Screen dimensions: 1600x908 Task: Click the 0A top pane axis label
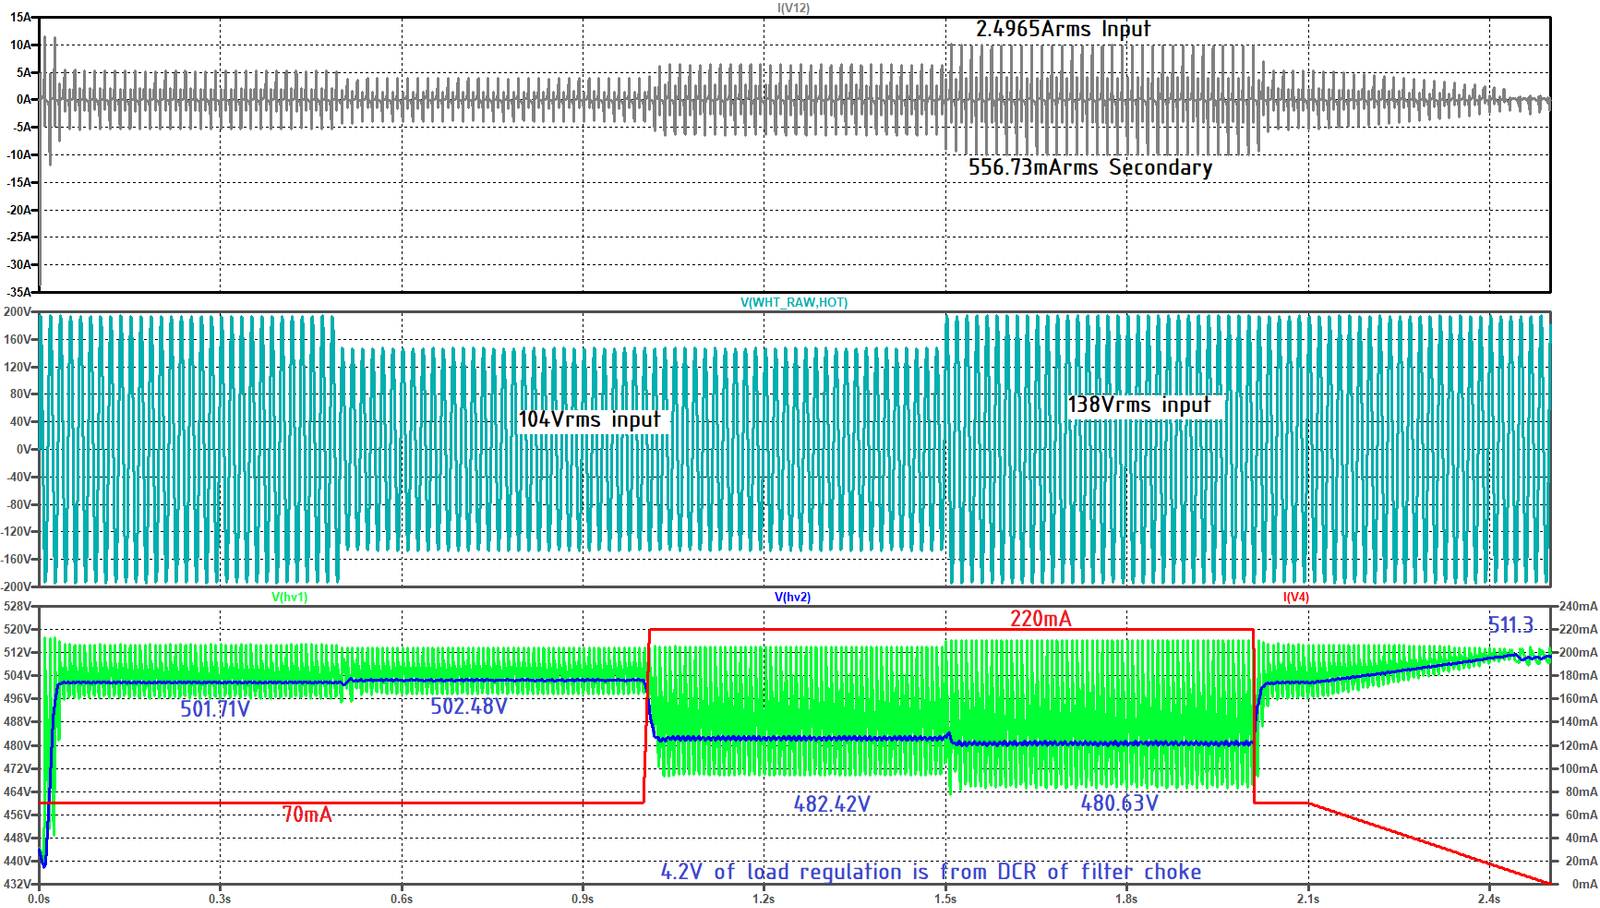click(x=24, y=99)
